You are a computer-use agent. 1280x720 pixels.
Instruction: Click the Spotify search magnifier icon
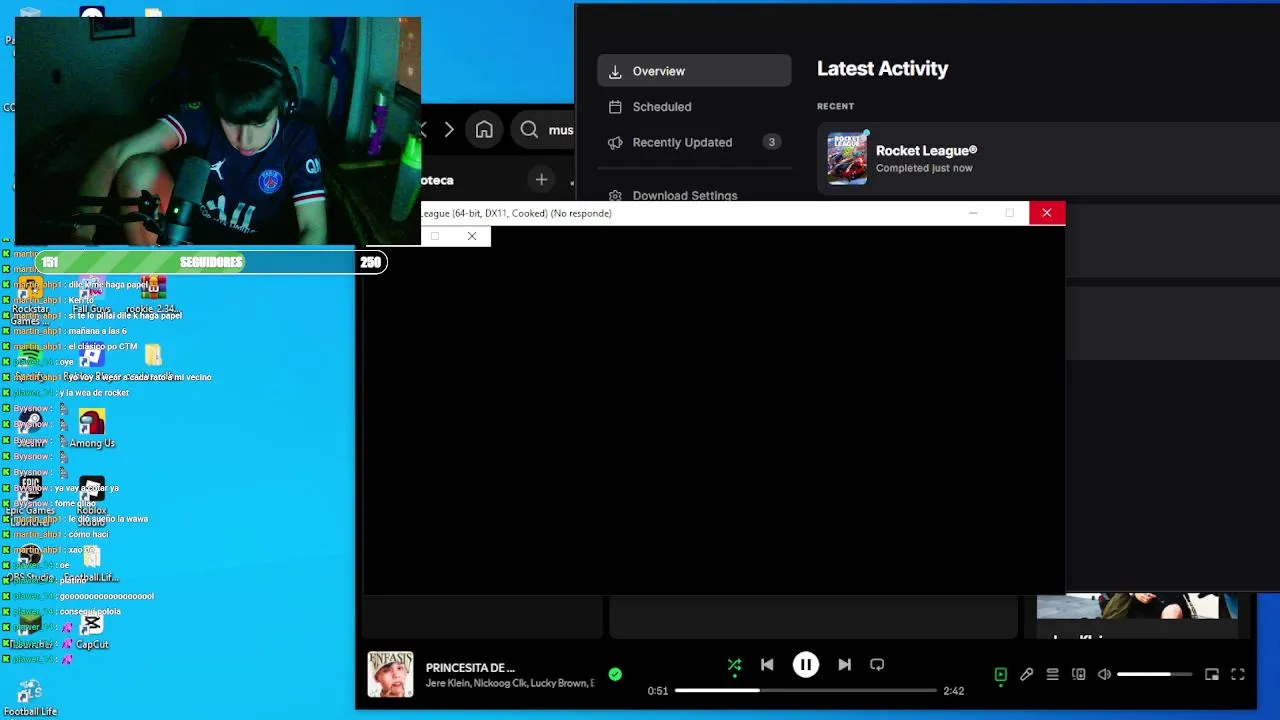point(529,130)
